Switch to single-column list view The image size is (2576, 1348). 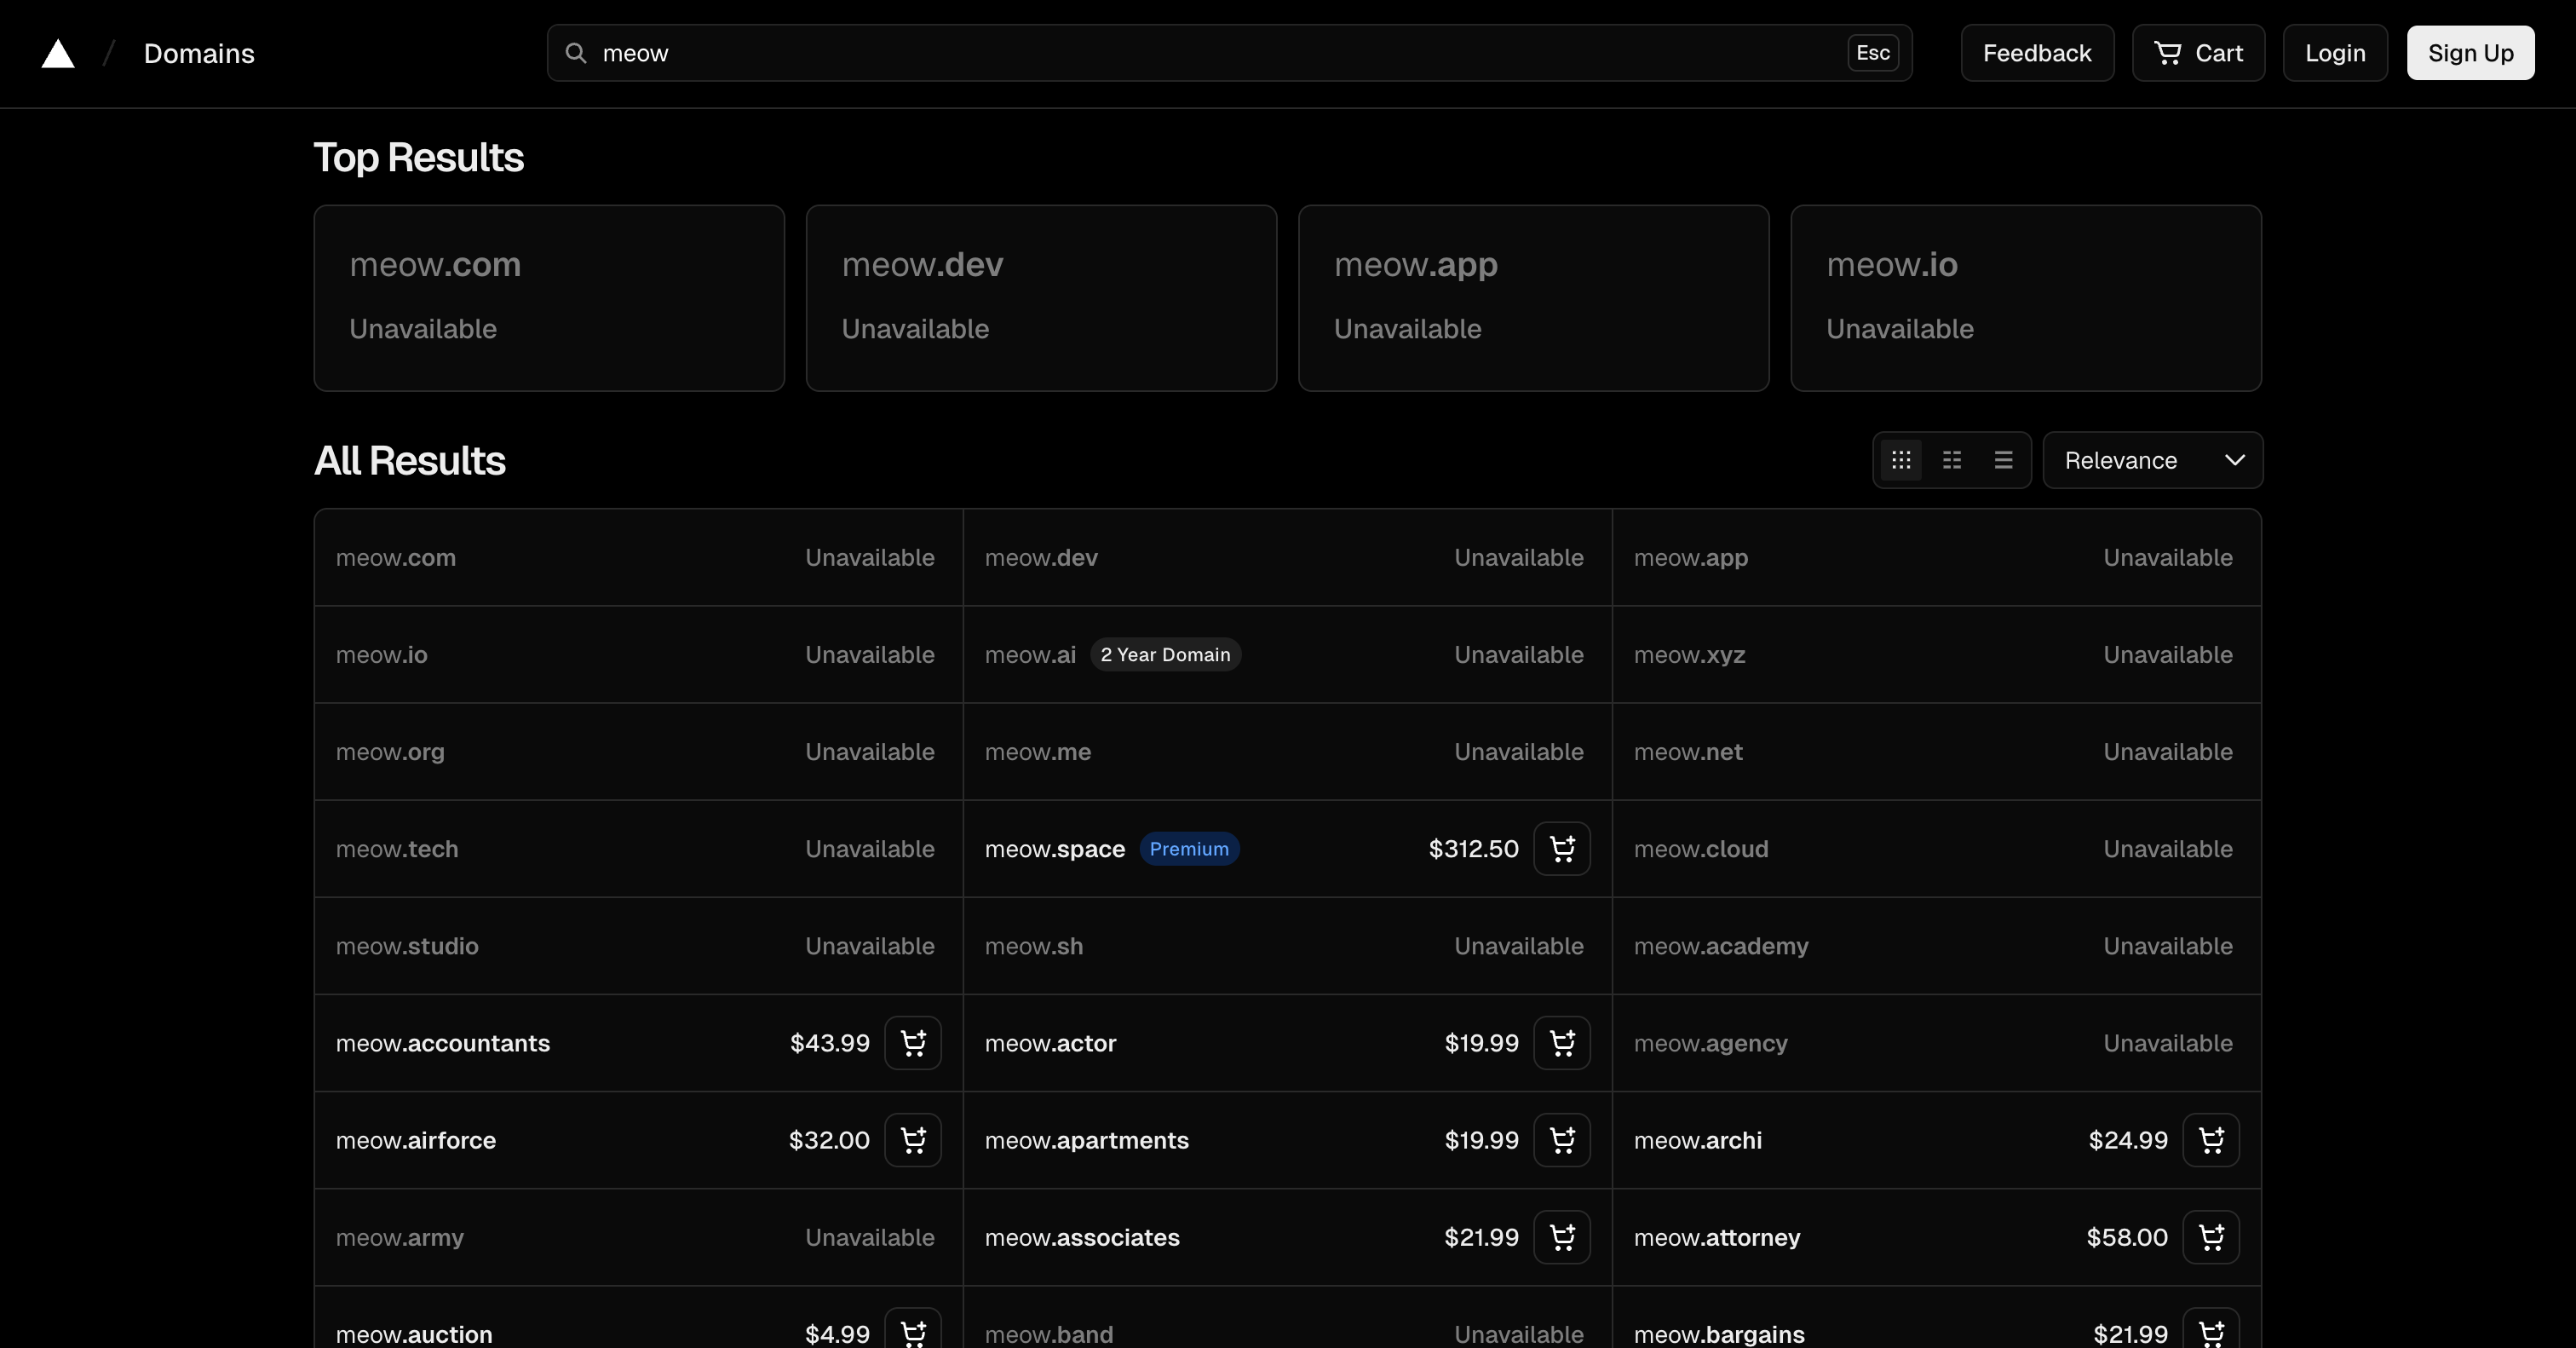tap(2003, 460)
